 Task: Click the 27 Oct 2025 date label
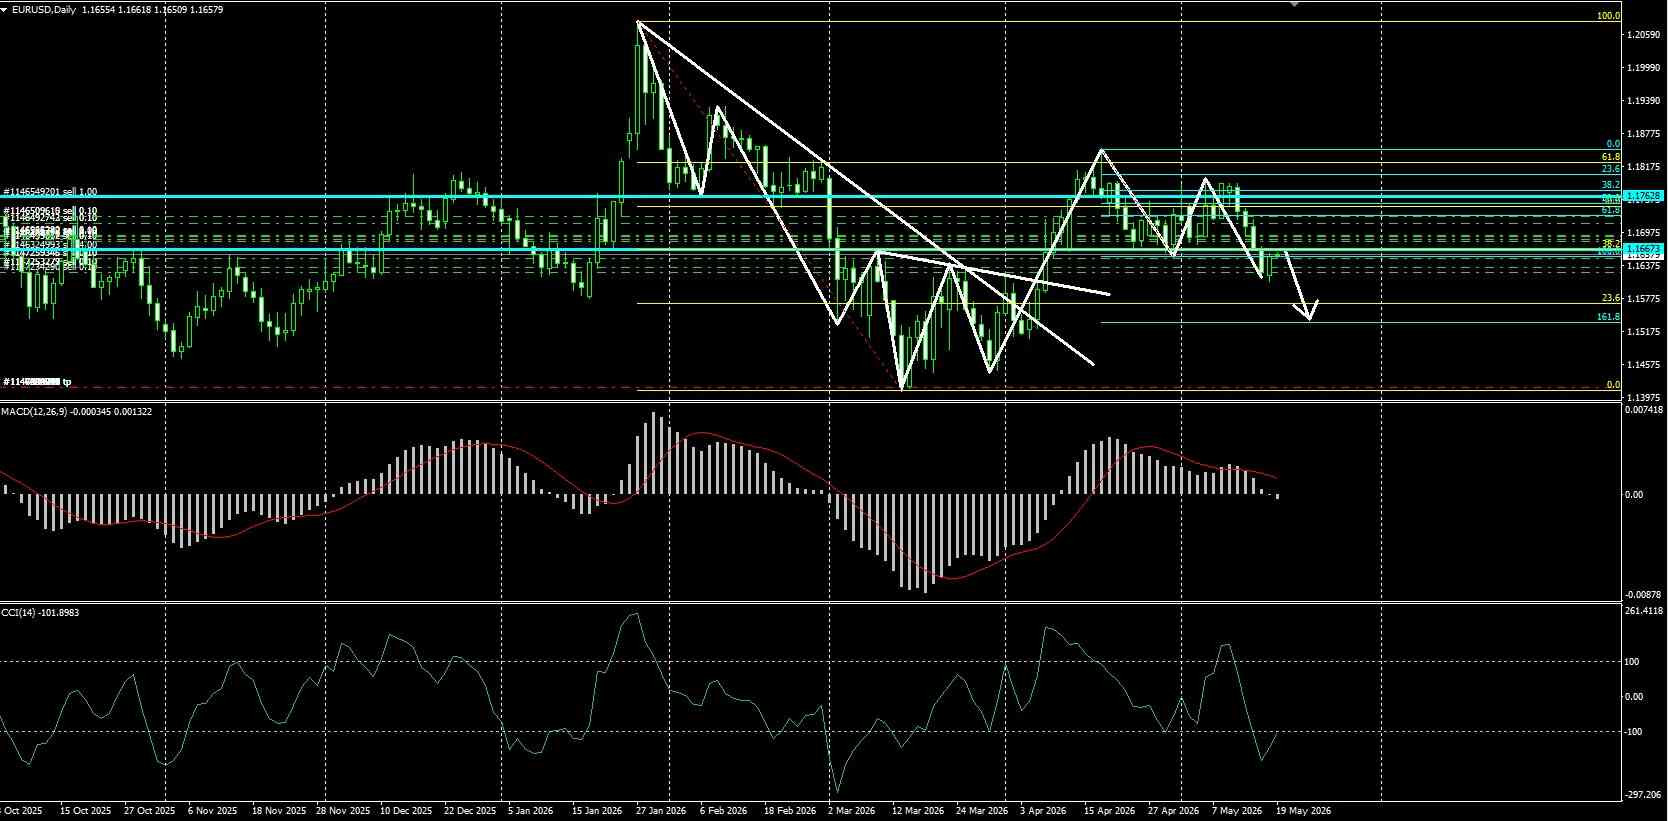pyautogui.click(x=150, y=811)
